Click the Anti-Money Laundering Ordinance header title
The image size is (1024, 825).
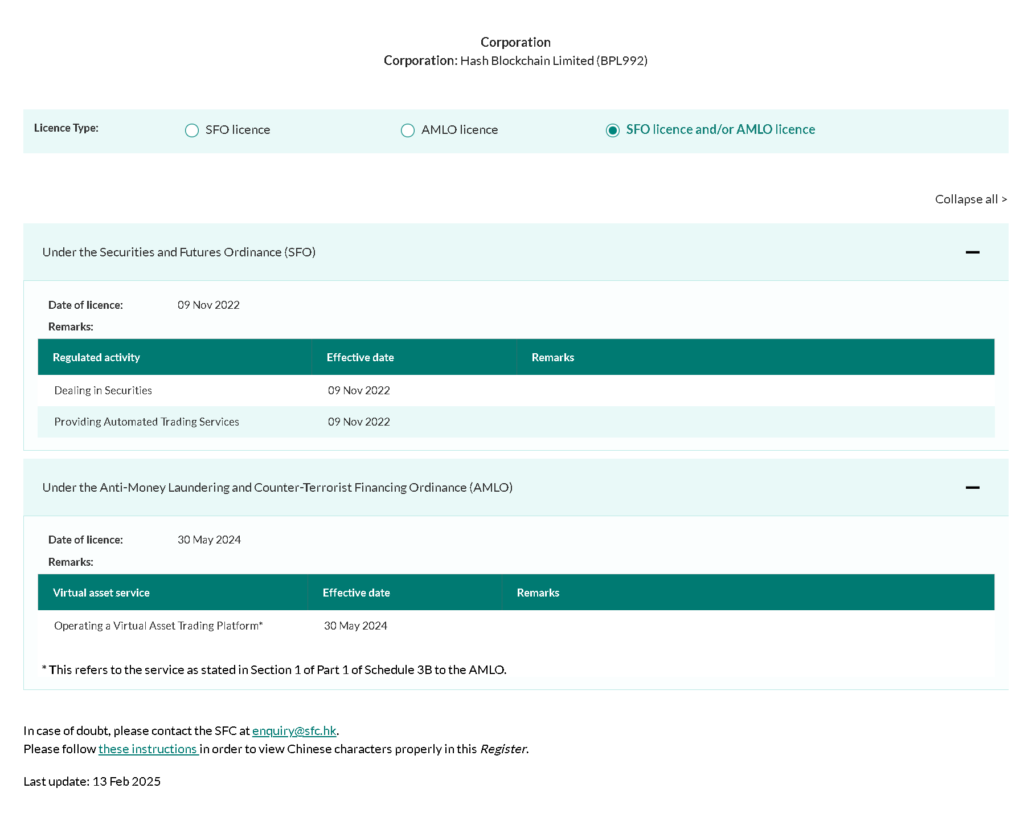[x=277, y=487]
